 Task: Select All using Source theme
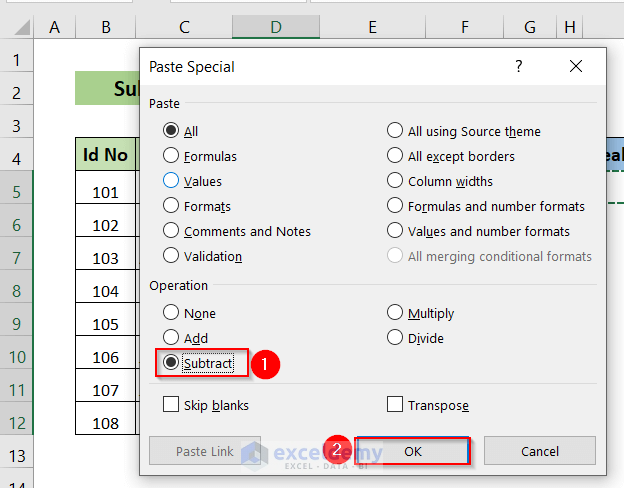pos(396,131)
